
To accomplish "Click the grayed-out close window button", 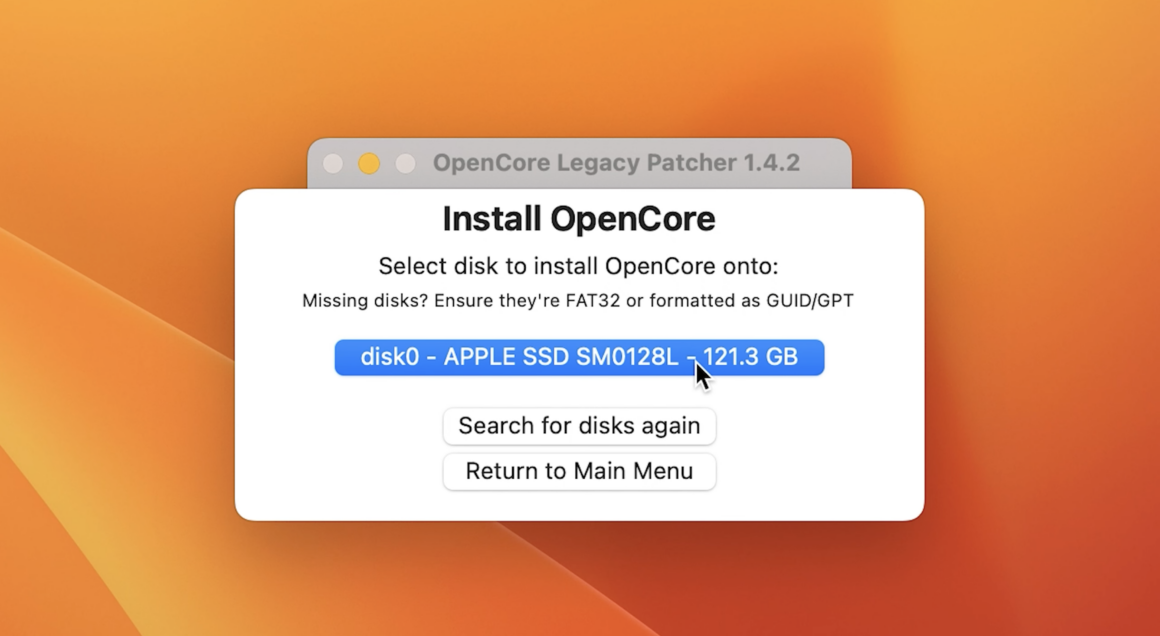I will (x=333, y=163).
